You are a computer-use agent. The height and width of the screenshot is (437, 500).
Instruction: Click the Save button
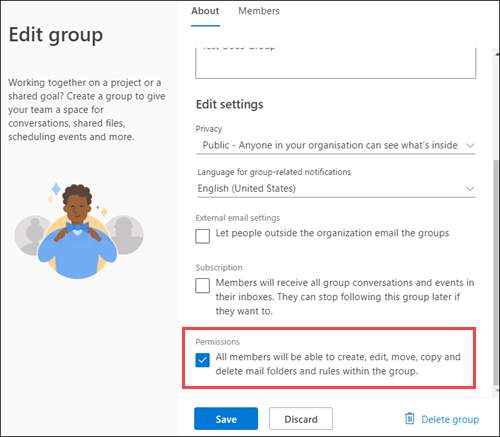[226, 419]
